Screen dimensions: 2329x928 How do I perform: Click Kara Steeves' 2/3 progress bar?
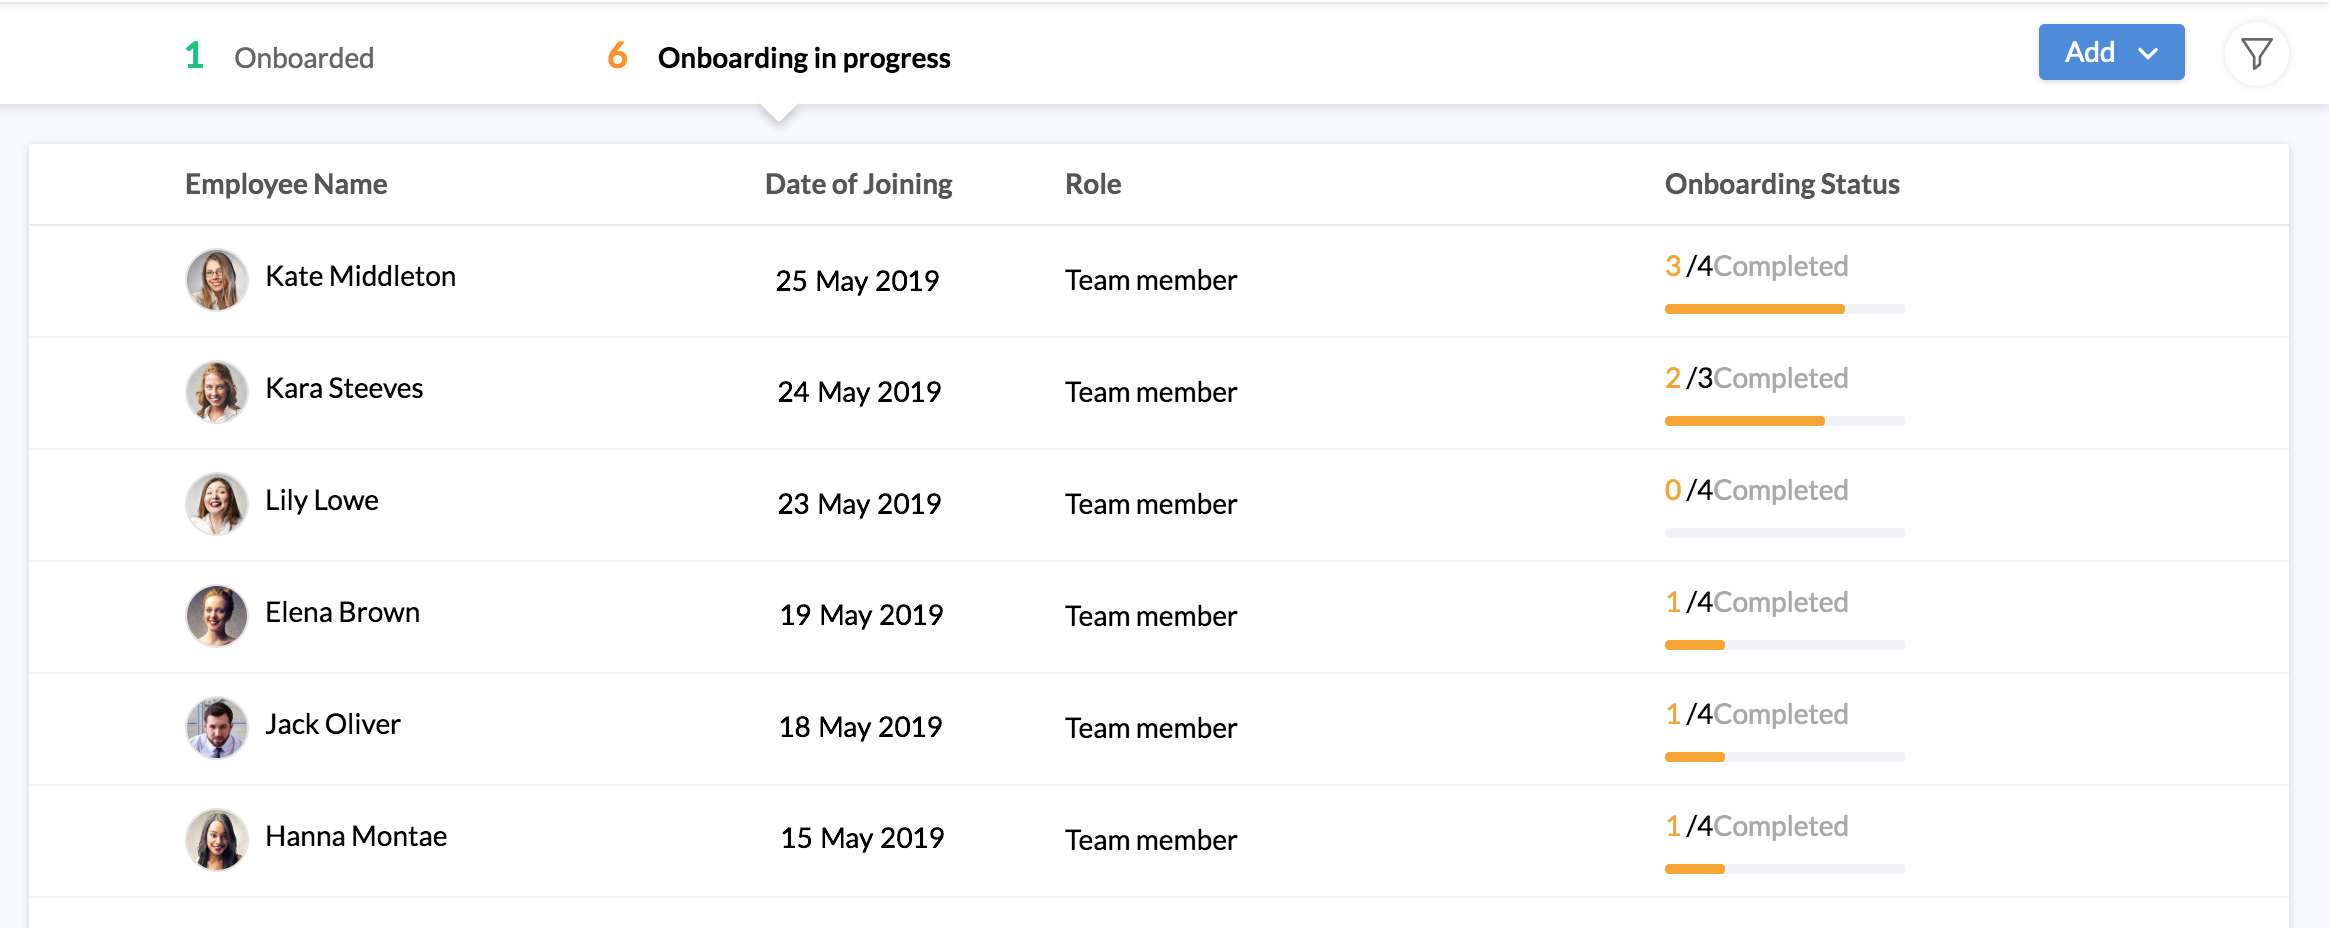pos(1784,421)
